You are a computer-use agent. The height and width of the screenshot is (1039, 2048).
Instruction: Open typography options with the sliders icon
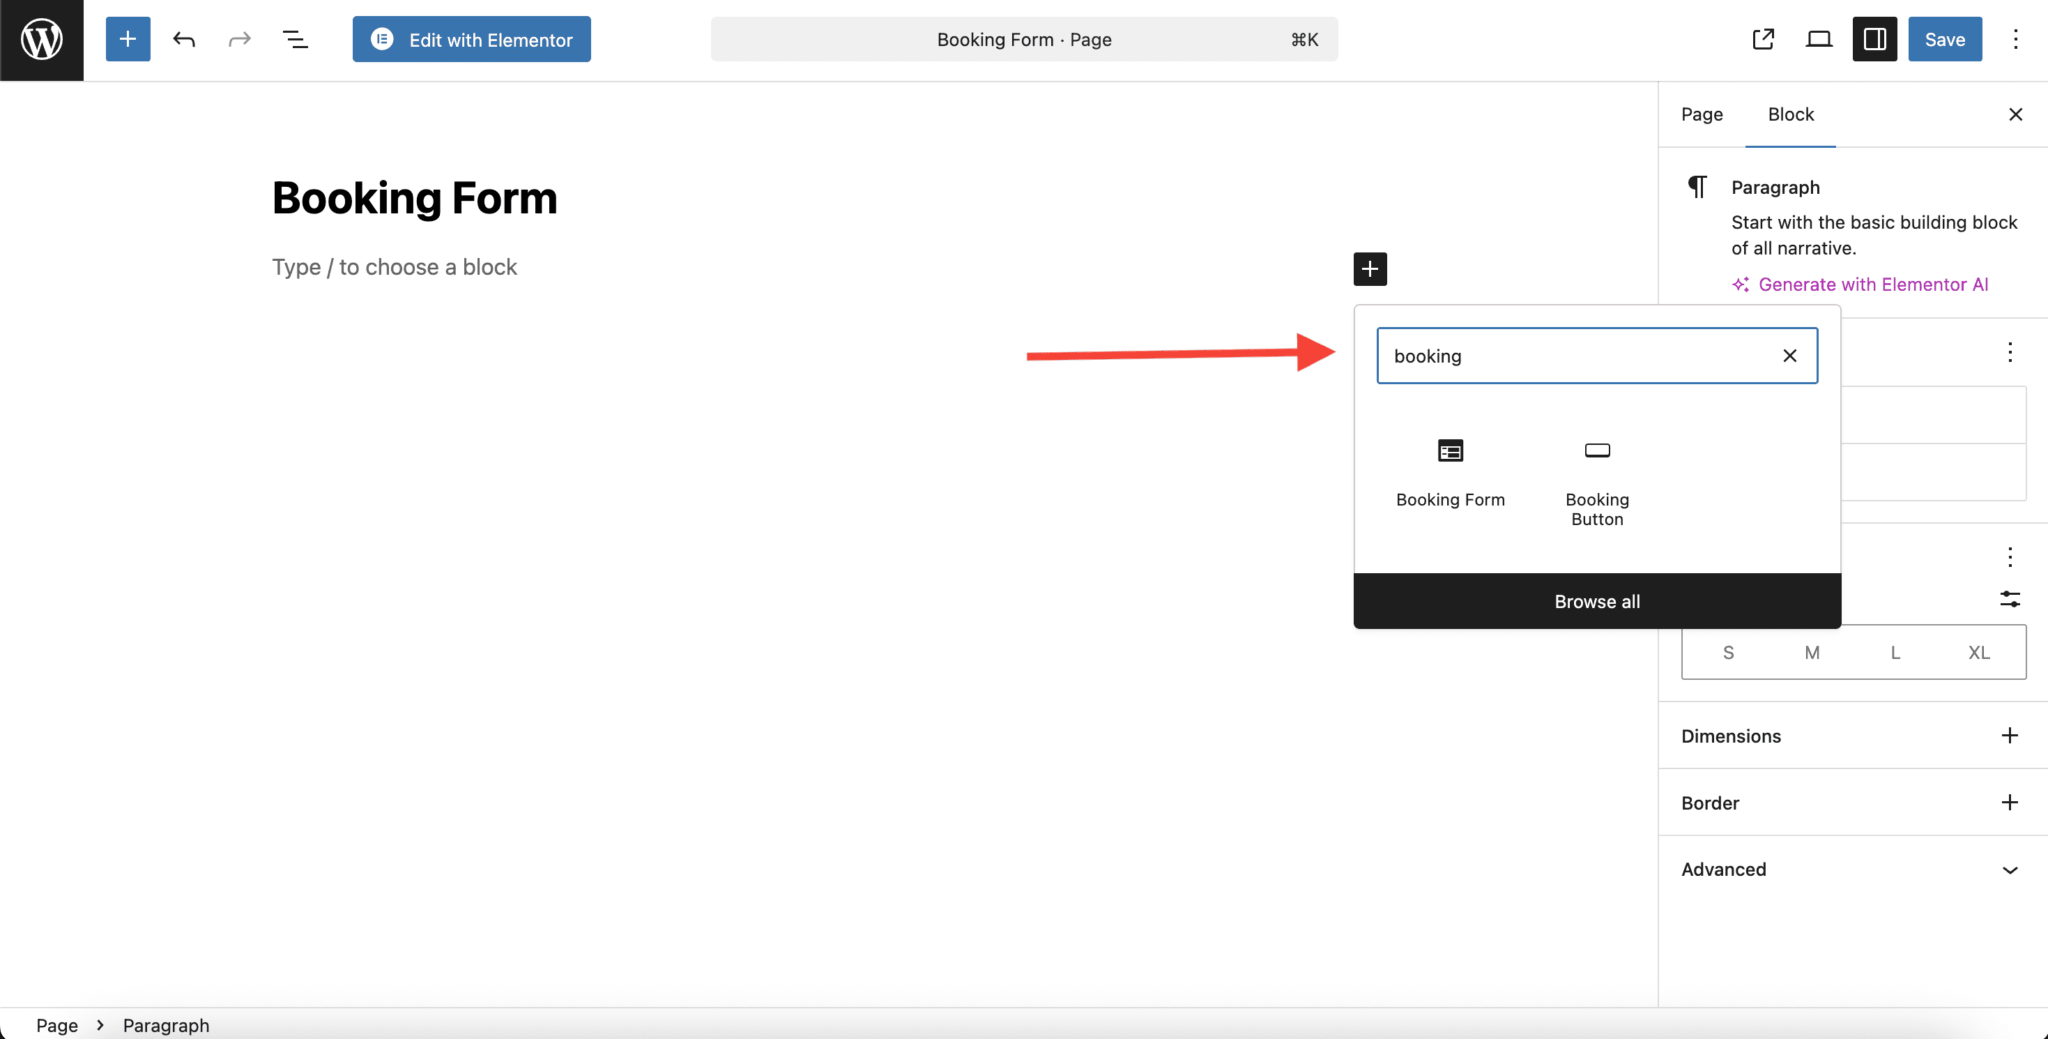coord(2010,599)
